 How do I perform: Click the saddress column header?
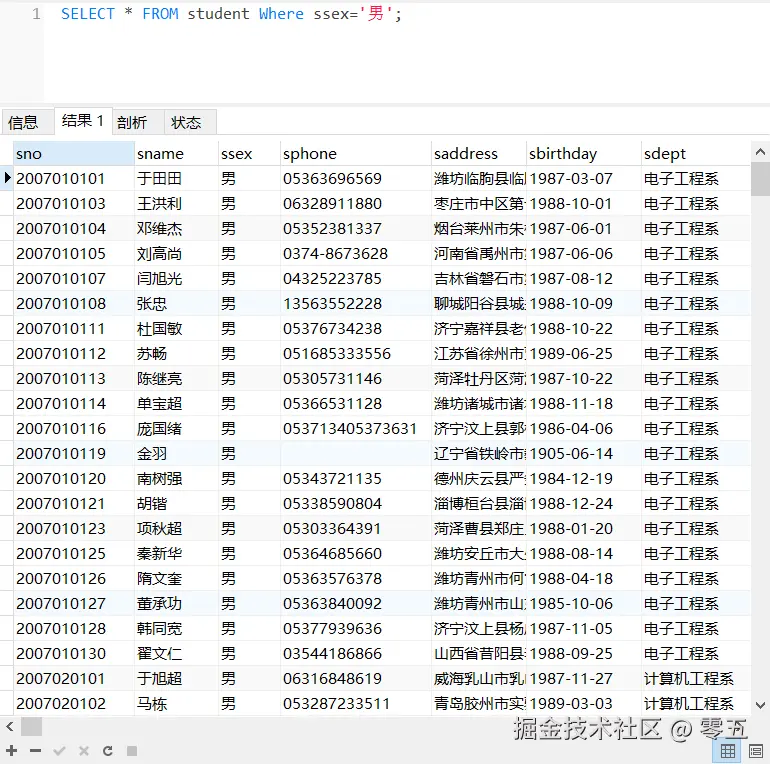point(479,154)
